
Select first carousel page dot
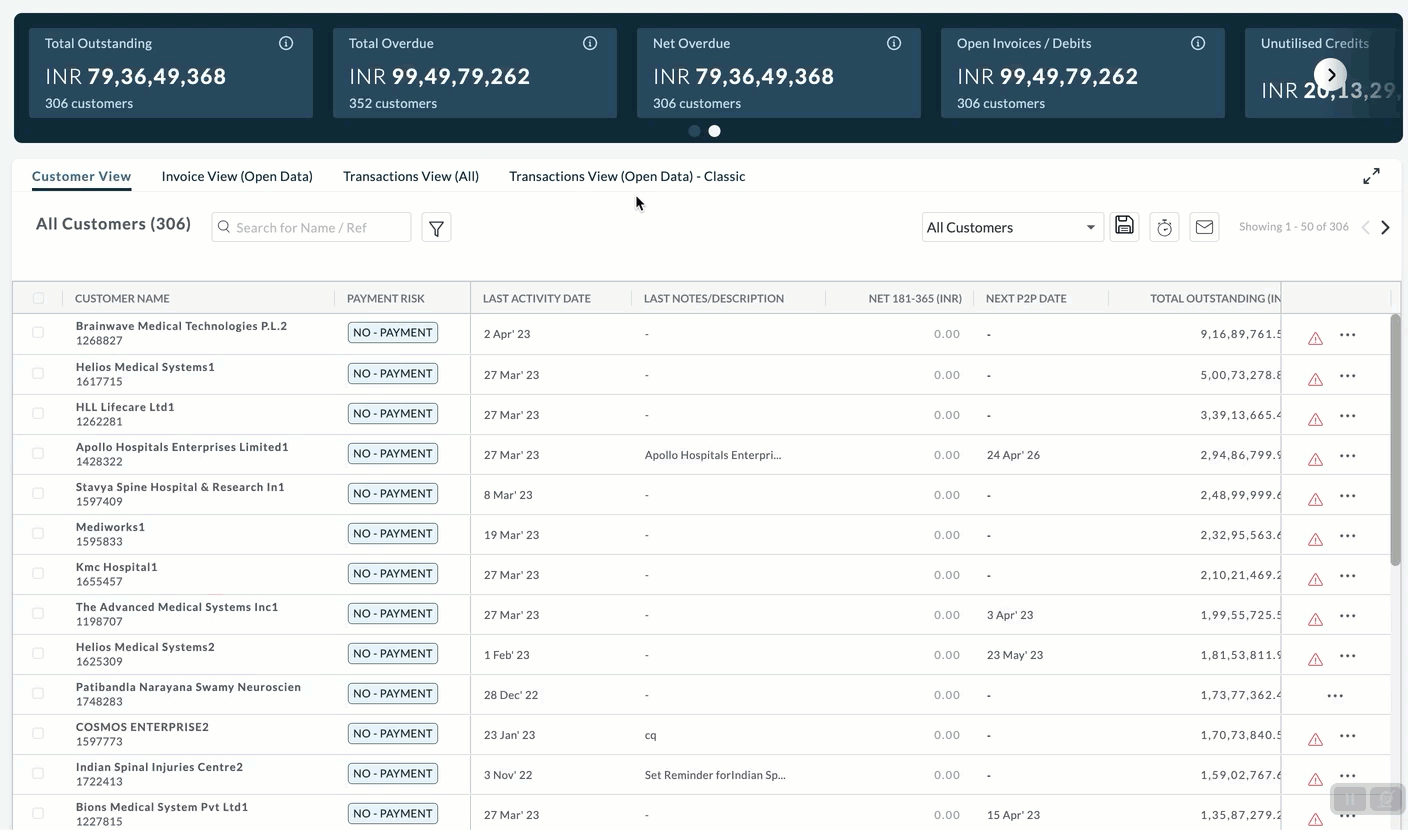[695, 131]
